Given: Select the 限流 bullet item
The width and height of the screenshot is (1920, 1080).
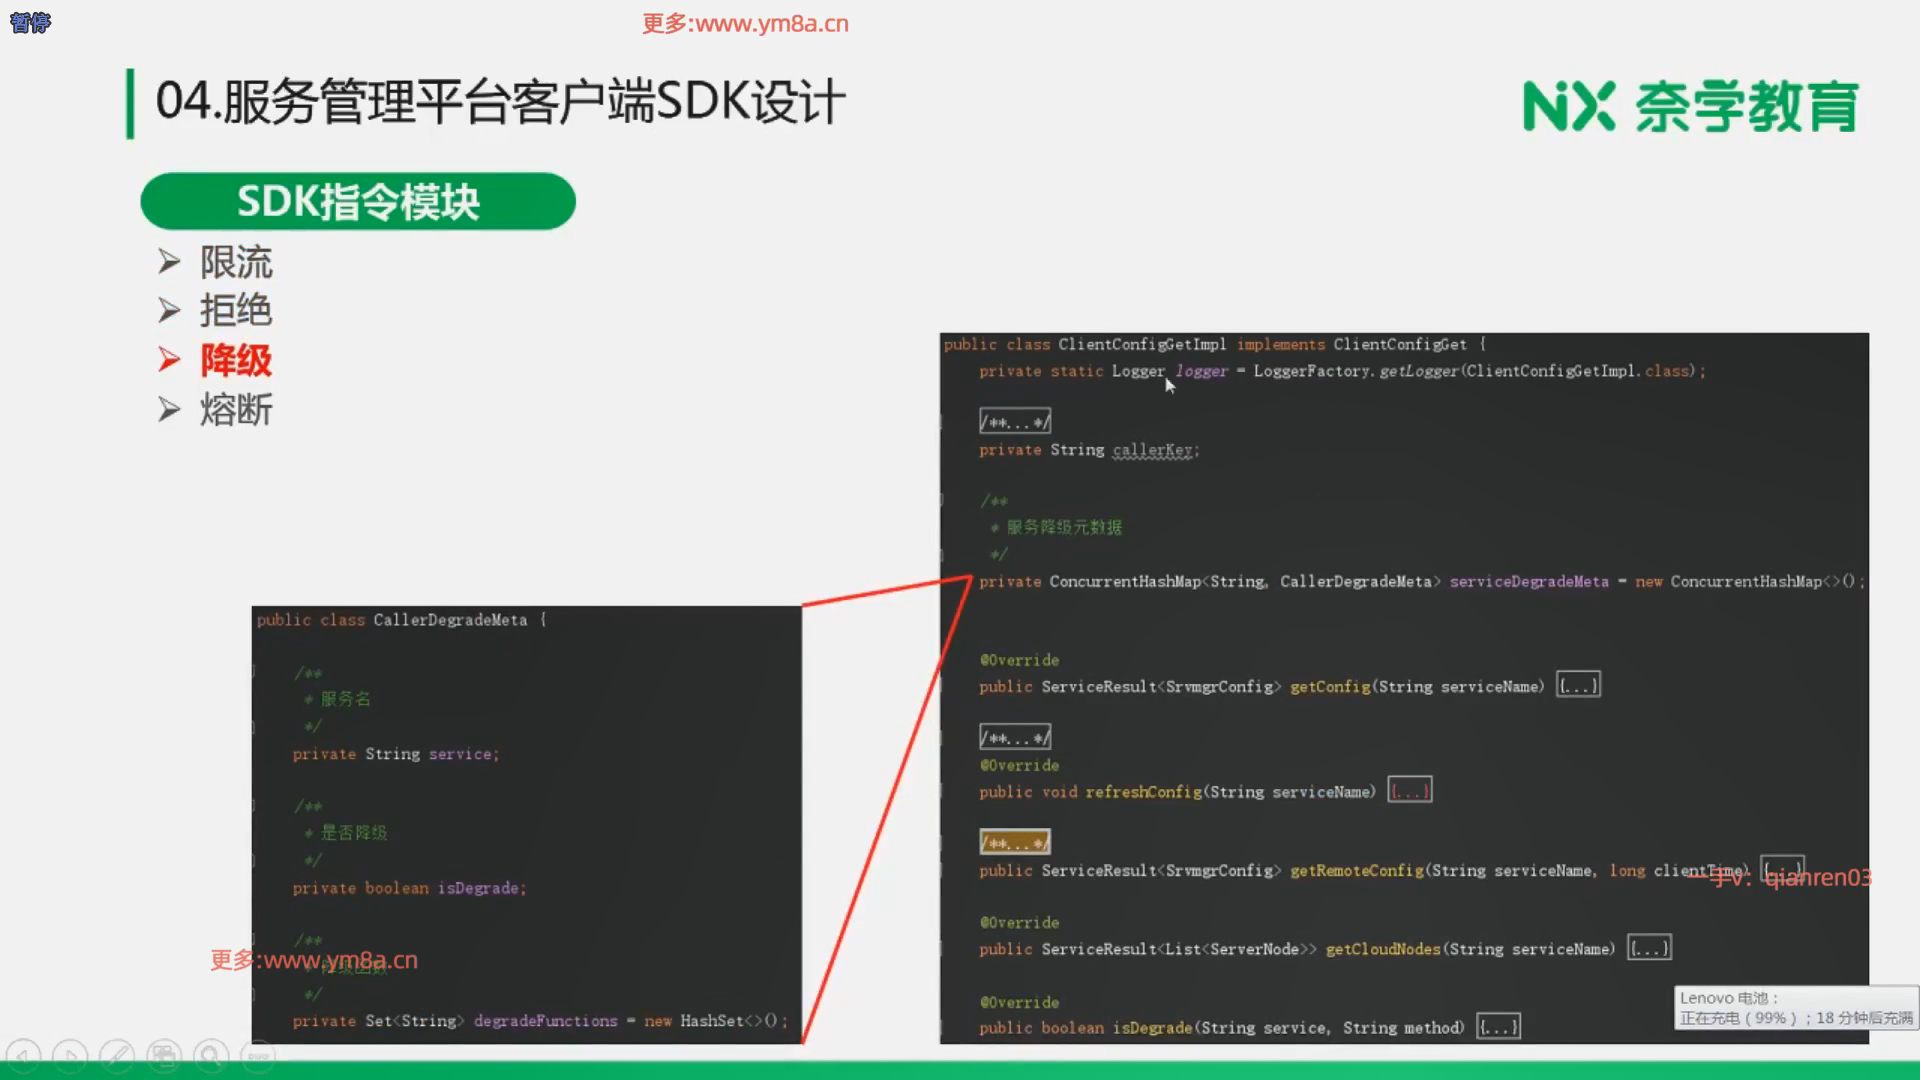Looking at the screenshot, I should [x=236, y=262].
